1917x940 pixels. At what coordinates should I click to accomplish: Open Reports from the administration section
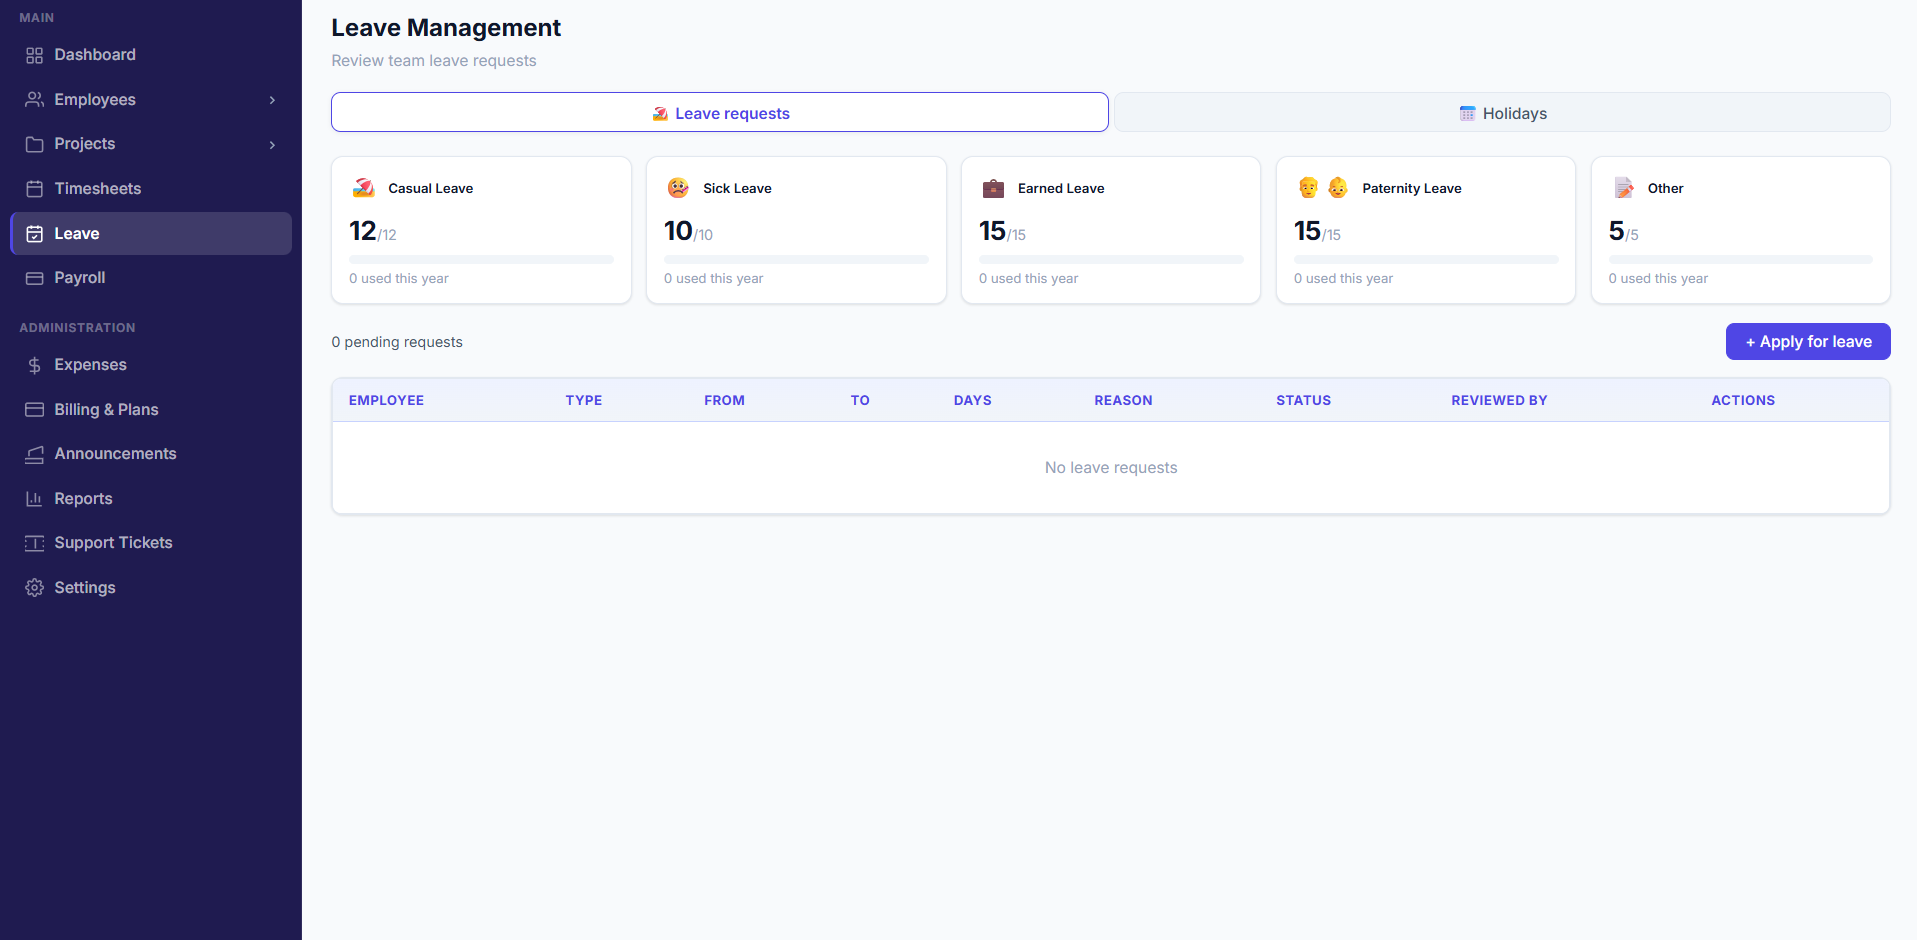click(151, 499)
